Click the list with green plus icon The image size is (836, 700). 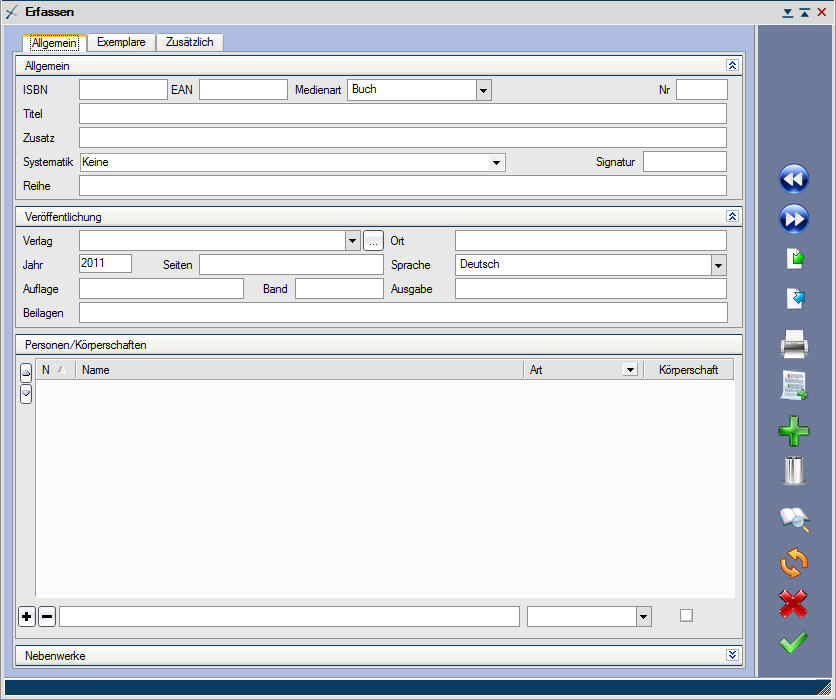794,385
